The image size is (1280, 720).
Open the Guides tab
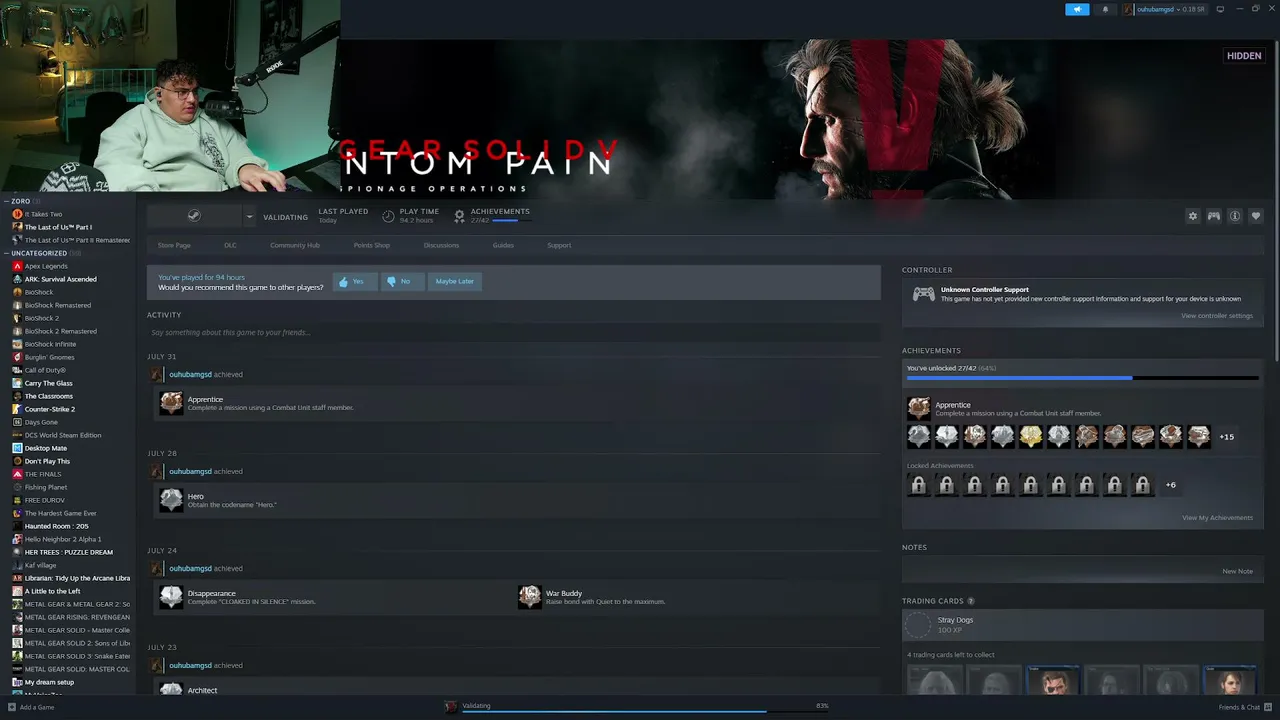[x=503, y=245]
